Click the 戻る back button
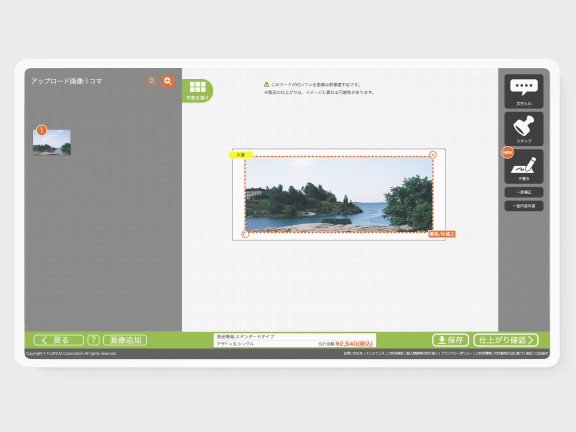Image resolution: width=576 pixels, height=432 pixels. pyautogui.click(x=58, y=340)
